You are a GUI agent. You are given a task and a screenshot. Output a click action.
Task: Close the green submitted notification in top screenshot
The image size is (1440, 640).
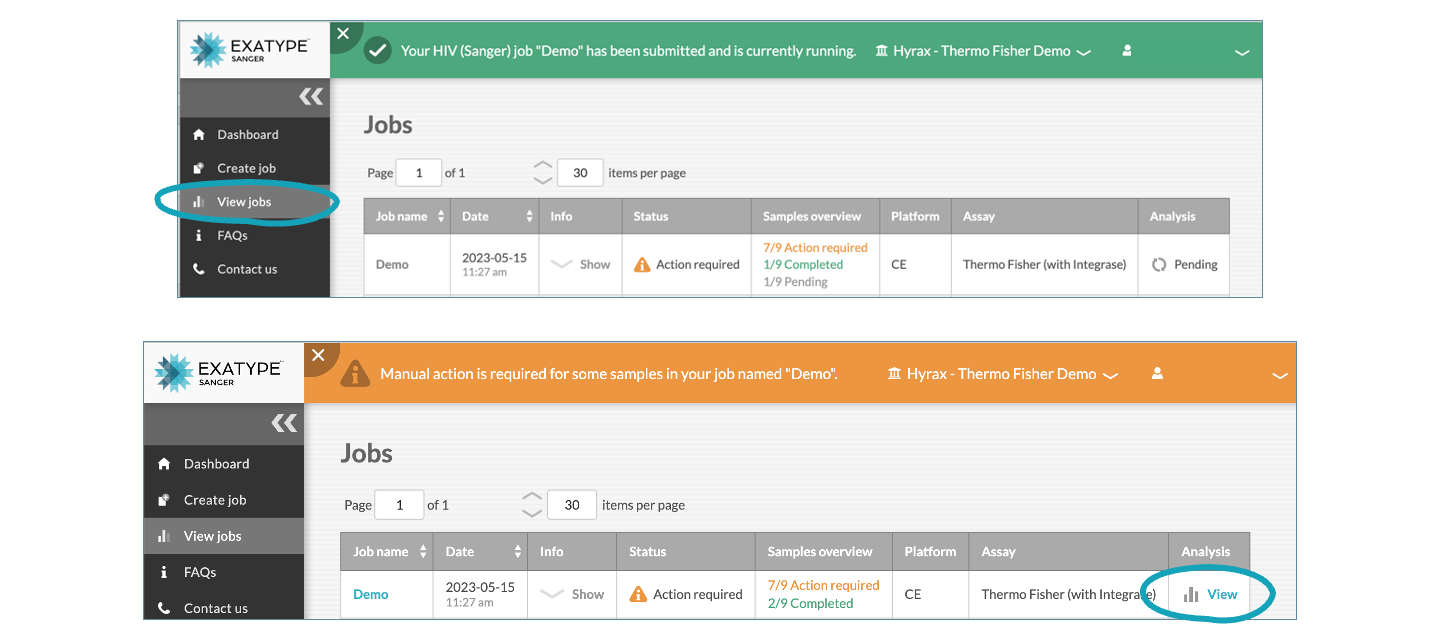coord(343,33)
